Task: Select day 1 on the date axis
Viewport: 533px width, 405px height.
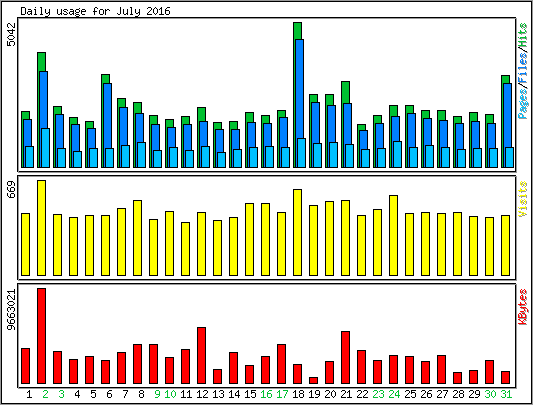Action: coord(29,394)
